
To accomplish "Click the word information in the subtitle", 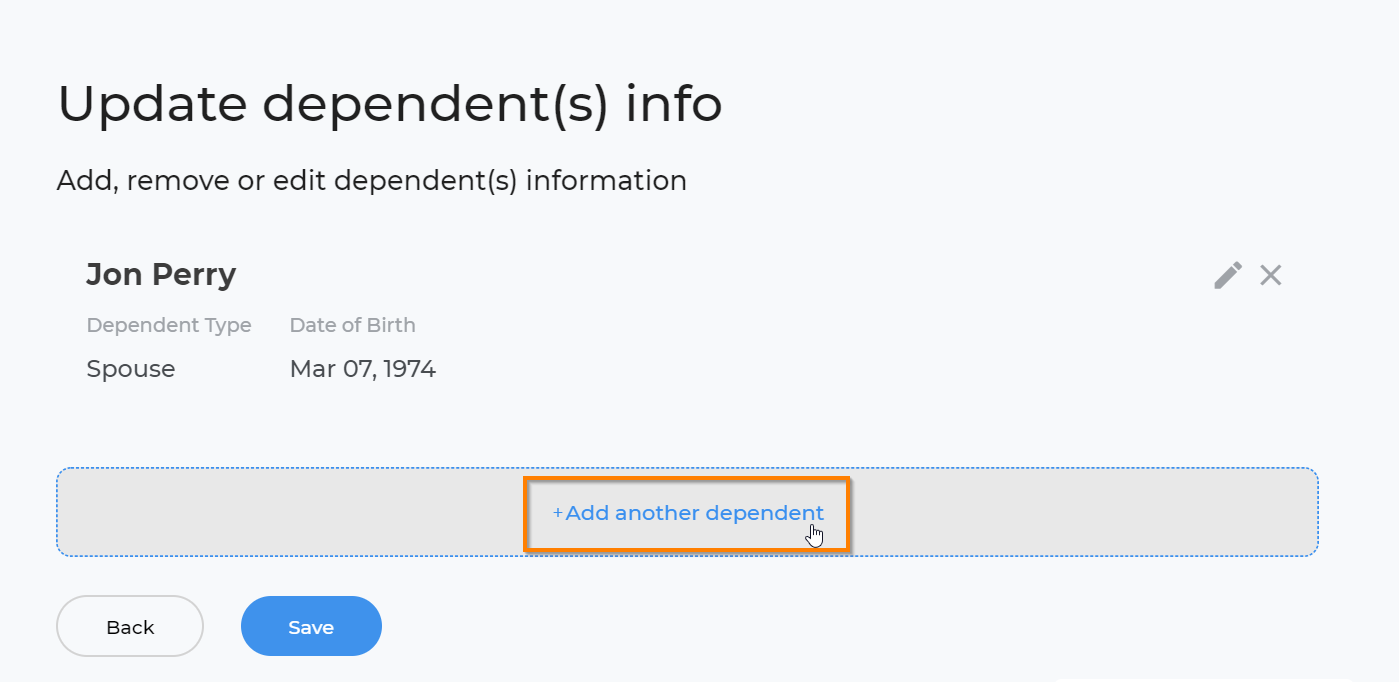I will tap(606, 181).
